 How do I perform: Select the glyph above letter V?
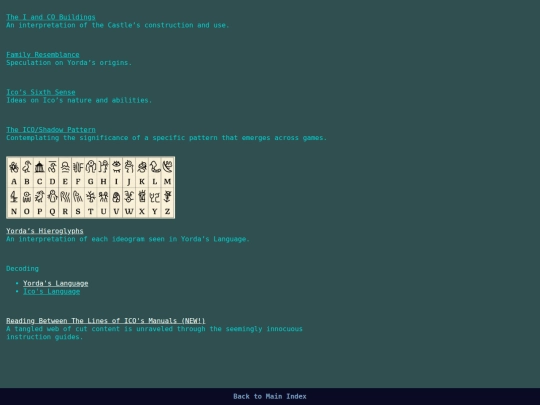point(116,197)
